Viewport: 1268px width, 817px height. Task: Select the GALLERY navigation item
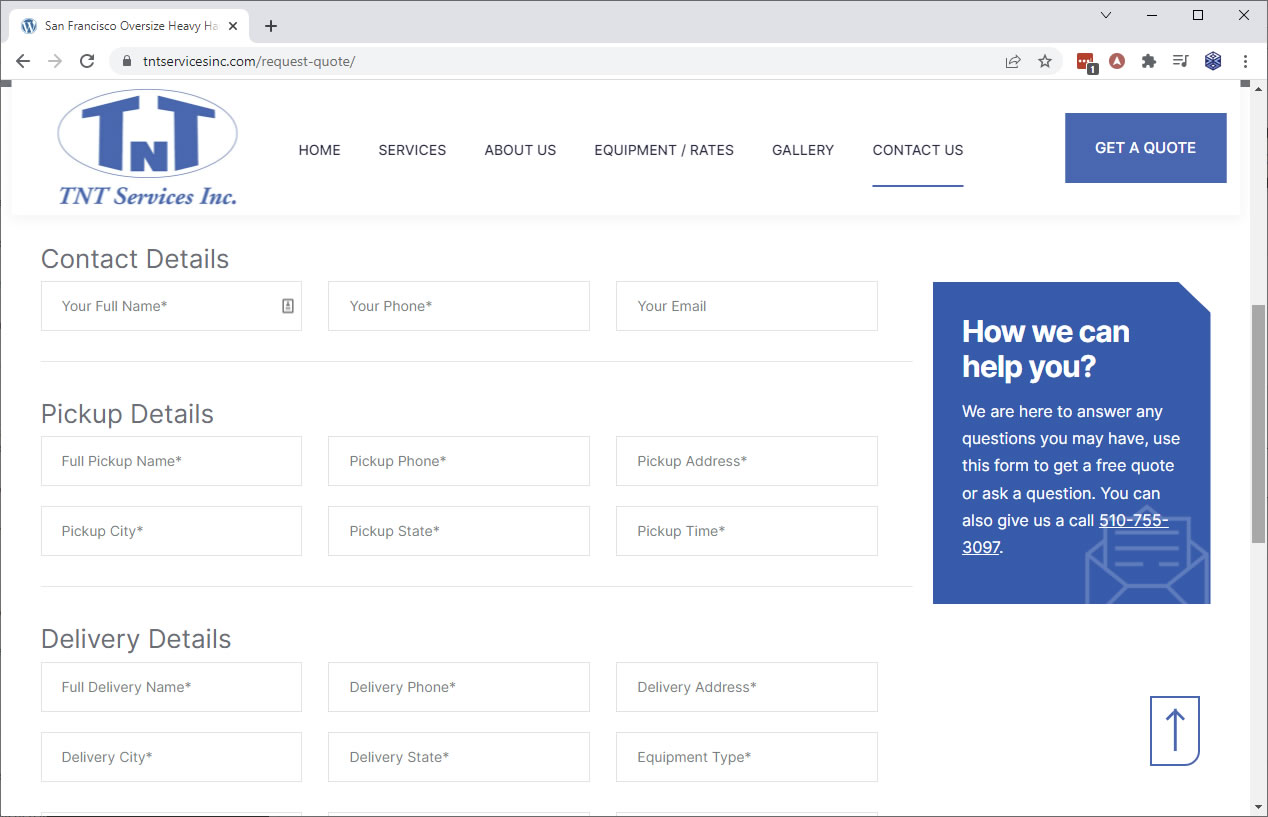pyautogui.click(x=802, y=150)
